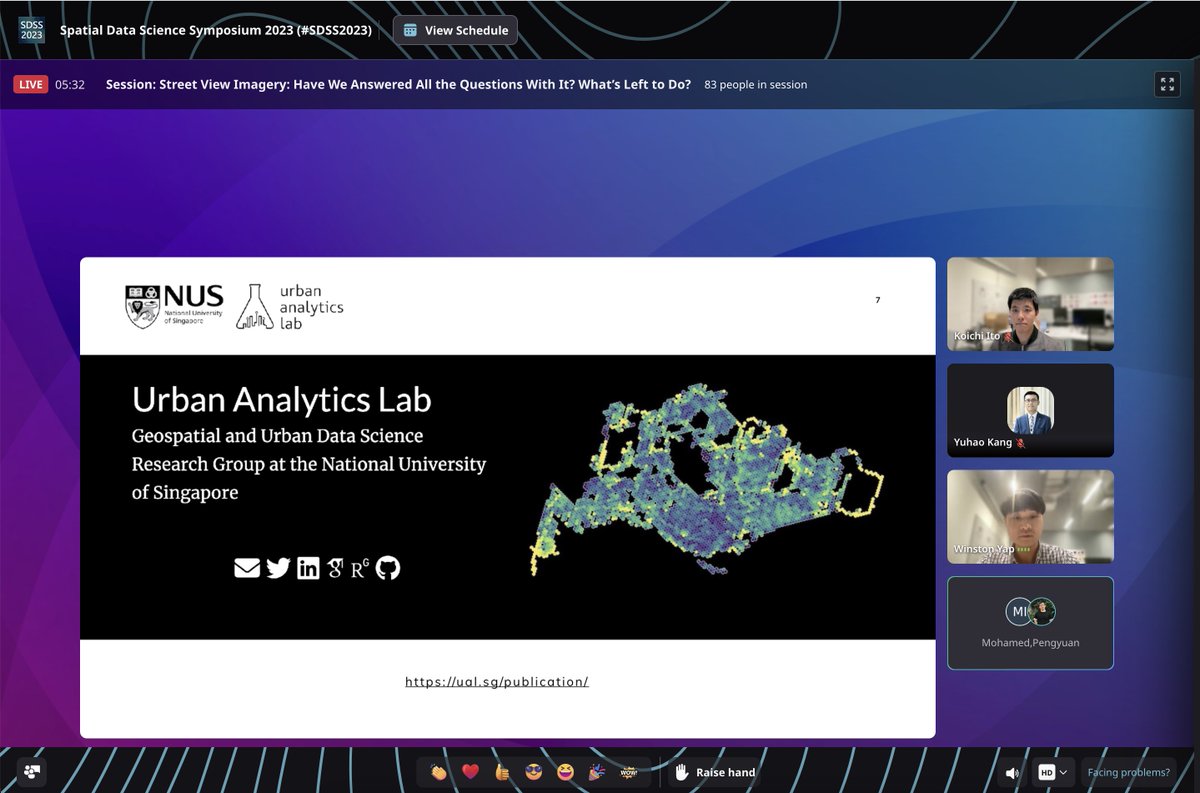Click the '83 people in session' text

pos(756,85)
